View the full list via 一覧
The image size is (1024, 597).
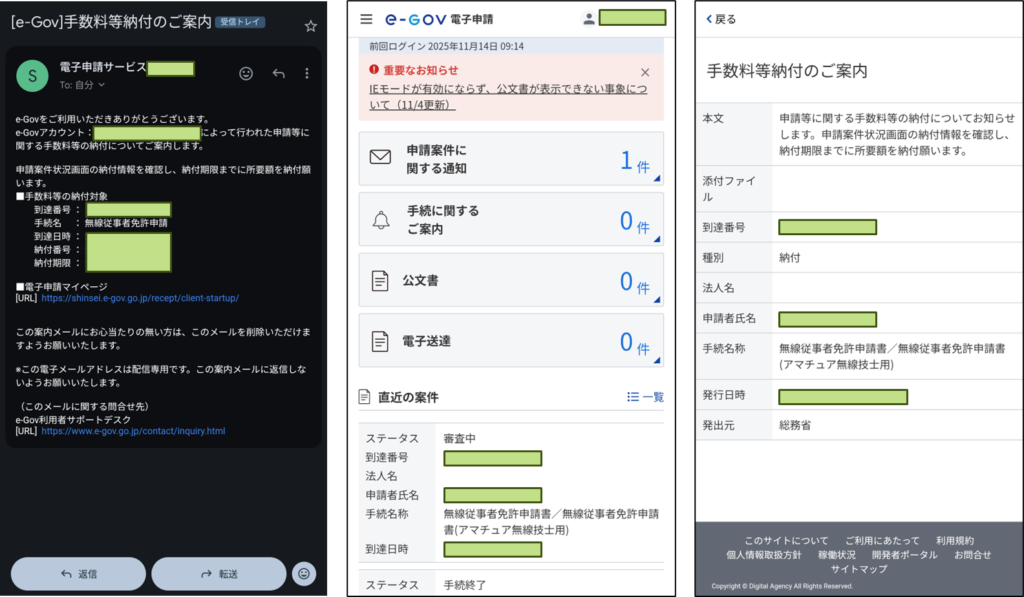(x=645, y=397)
